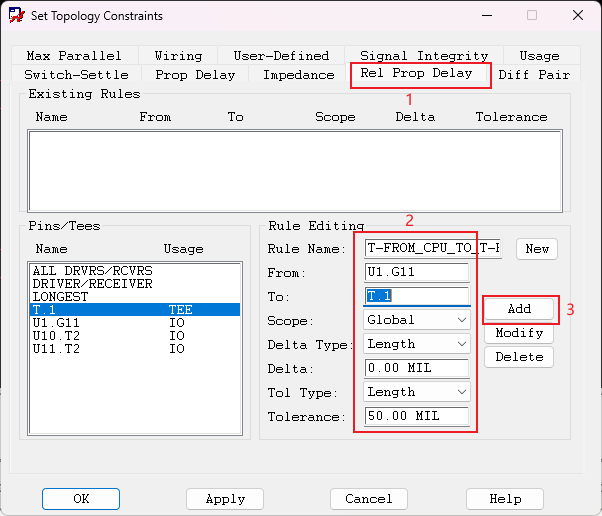602x516 pixels.
Task: Click the Tolerance input field
Action: pyautogui.click(x=416, y=416)
